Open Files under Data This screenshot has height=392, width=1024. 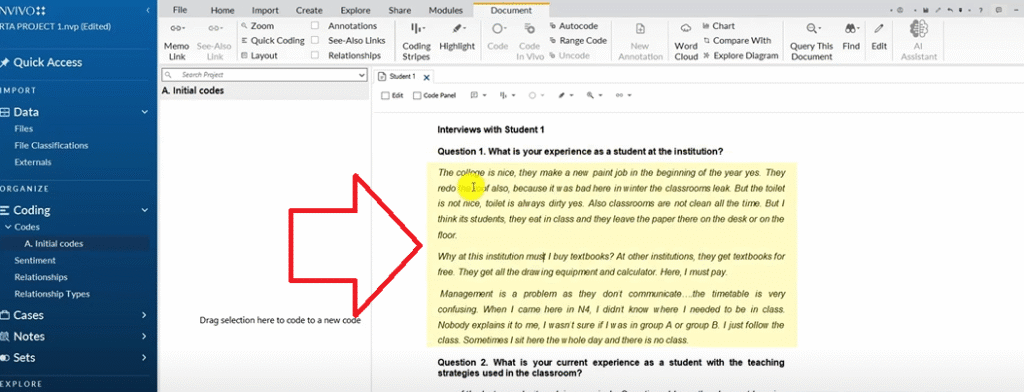pyautogui.click(x=24, y=129)
